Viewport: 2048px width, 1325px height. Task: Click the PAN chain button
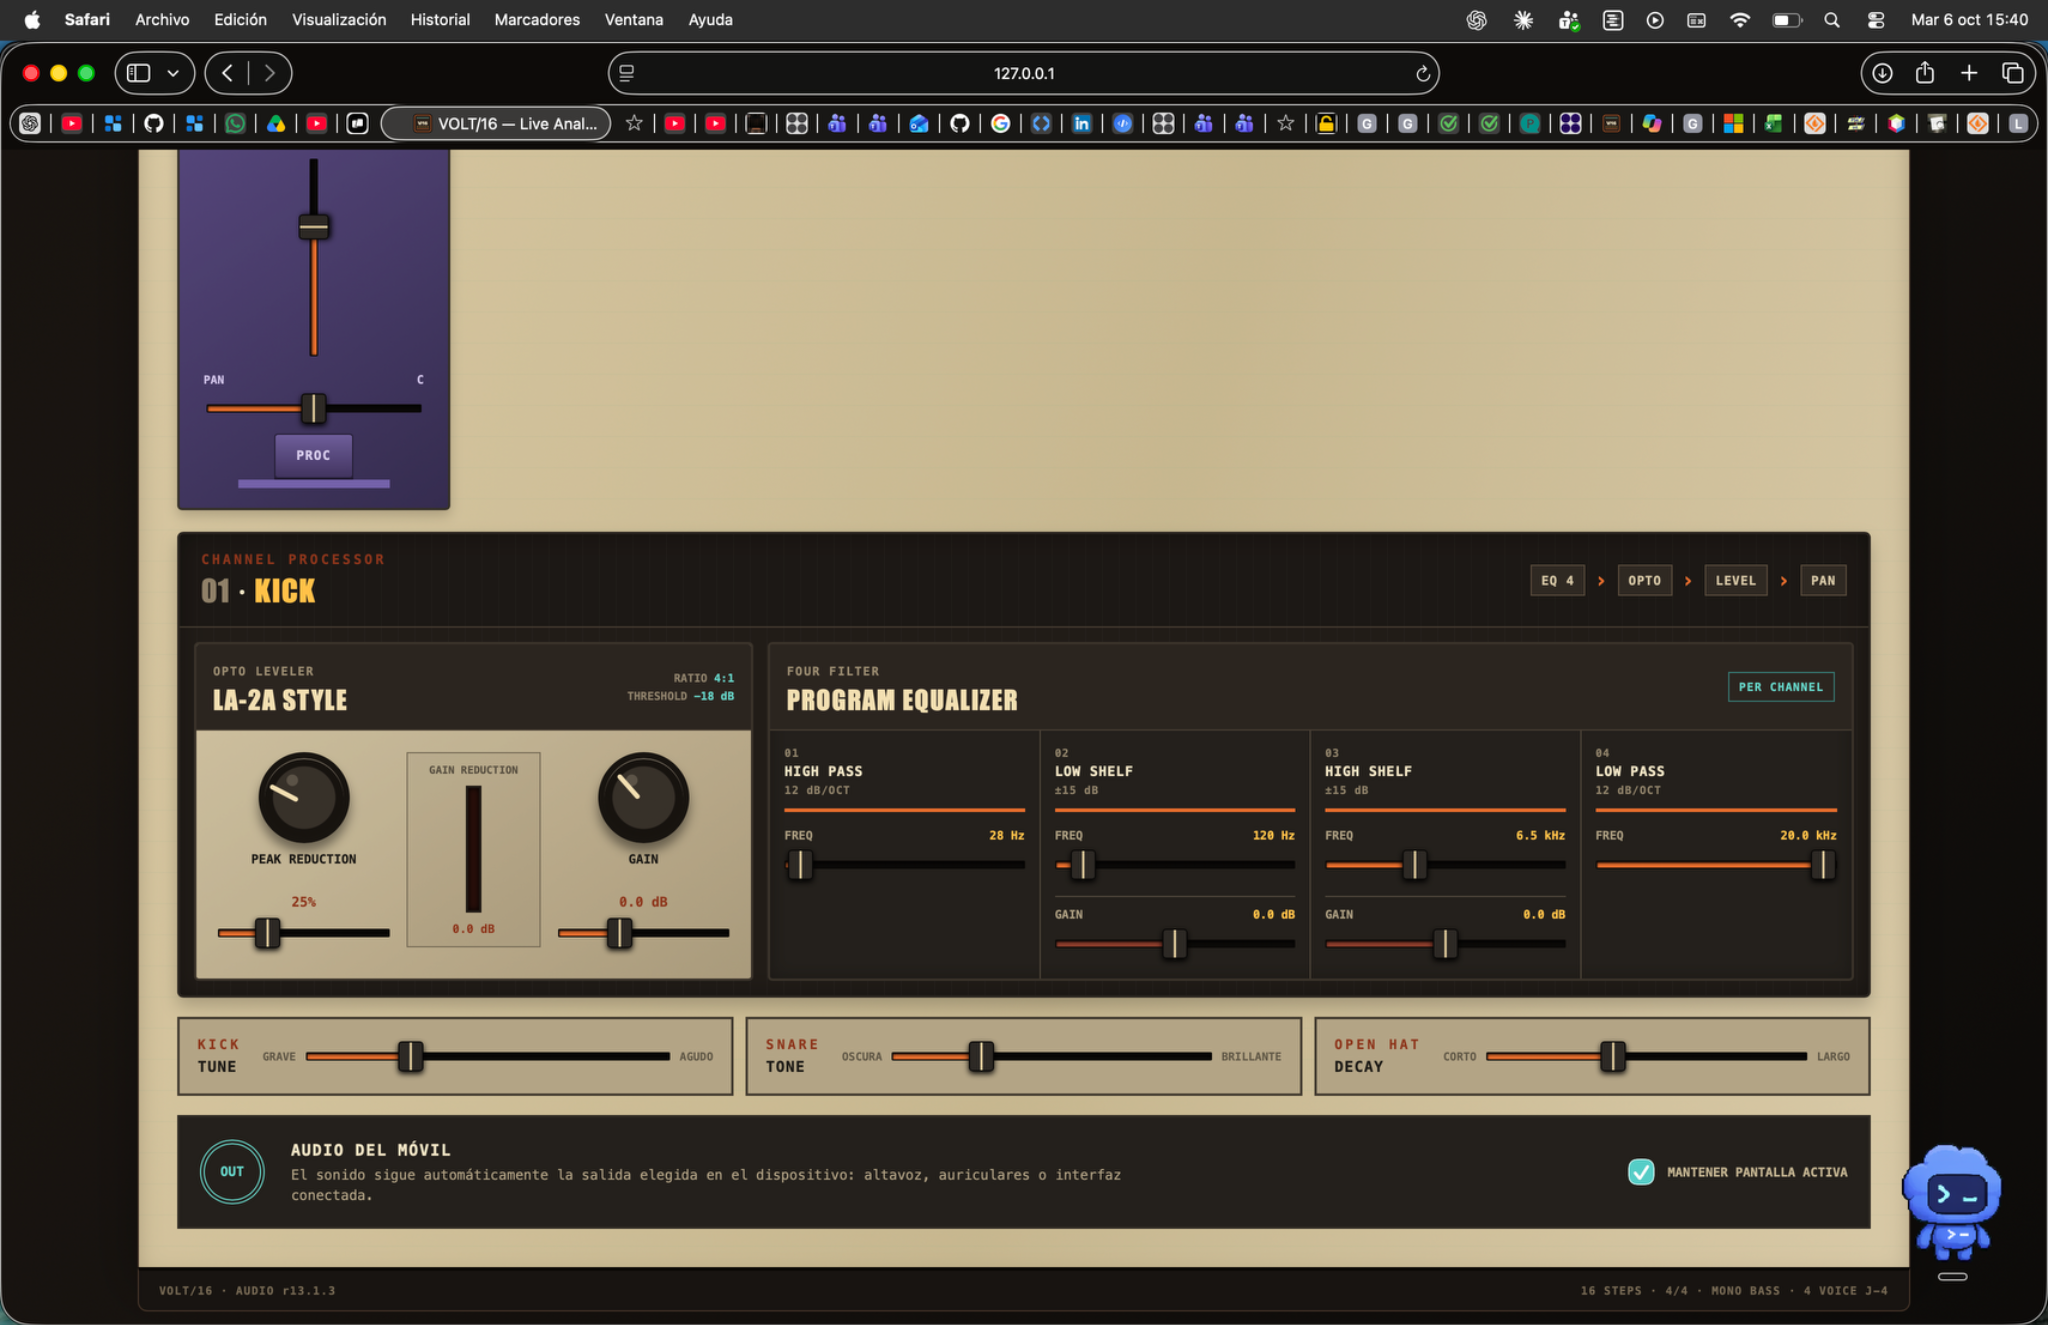point(1822,580)
